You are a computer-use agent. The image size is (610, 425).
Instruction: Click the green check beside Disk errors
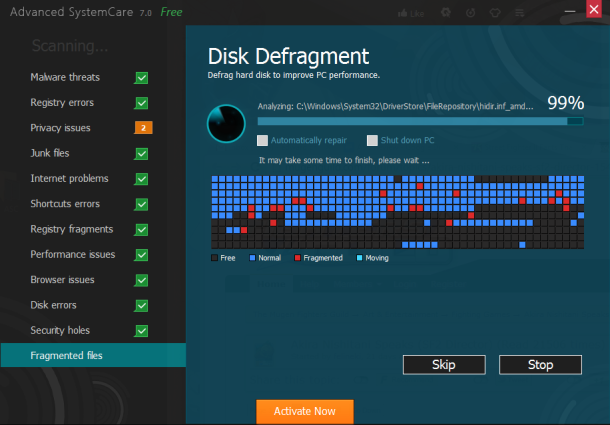coord(142,306)
